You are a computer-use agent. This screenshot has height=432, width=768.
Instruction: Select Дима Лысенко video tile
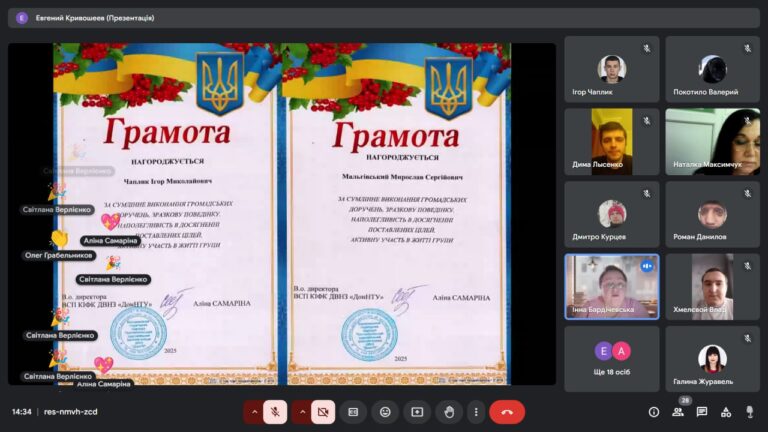(612, 142)
